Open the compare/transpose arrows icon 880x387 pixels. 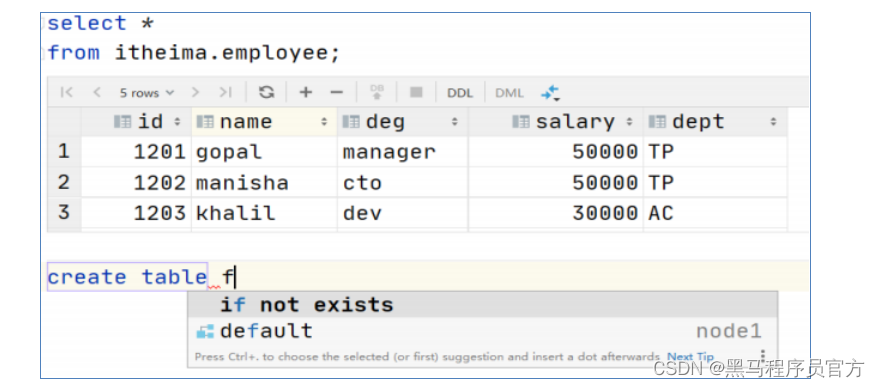550,93
